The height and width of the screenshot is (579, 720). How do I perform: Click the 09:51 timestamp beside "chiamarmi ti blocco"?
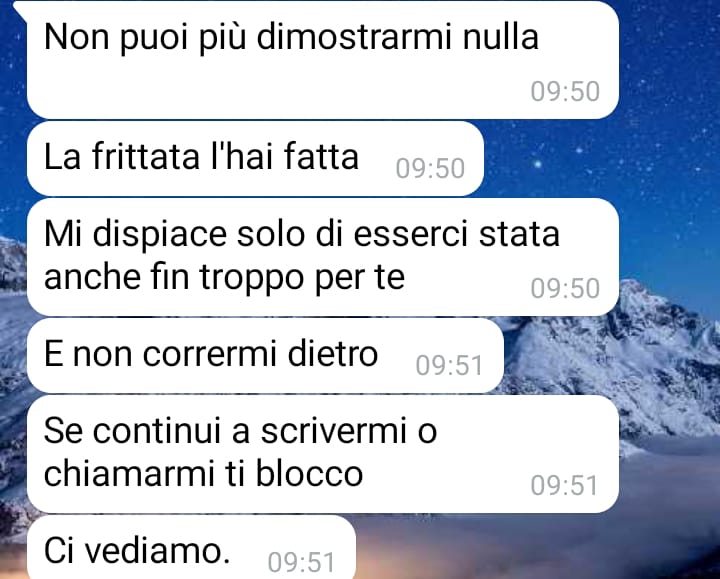[564, 485]
